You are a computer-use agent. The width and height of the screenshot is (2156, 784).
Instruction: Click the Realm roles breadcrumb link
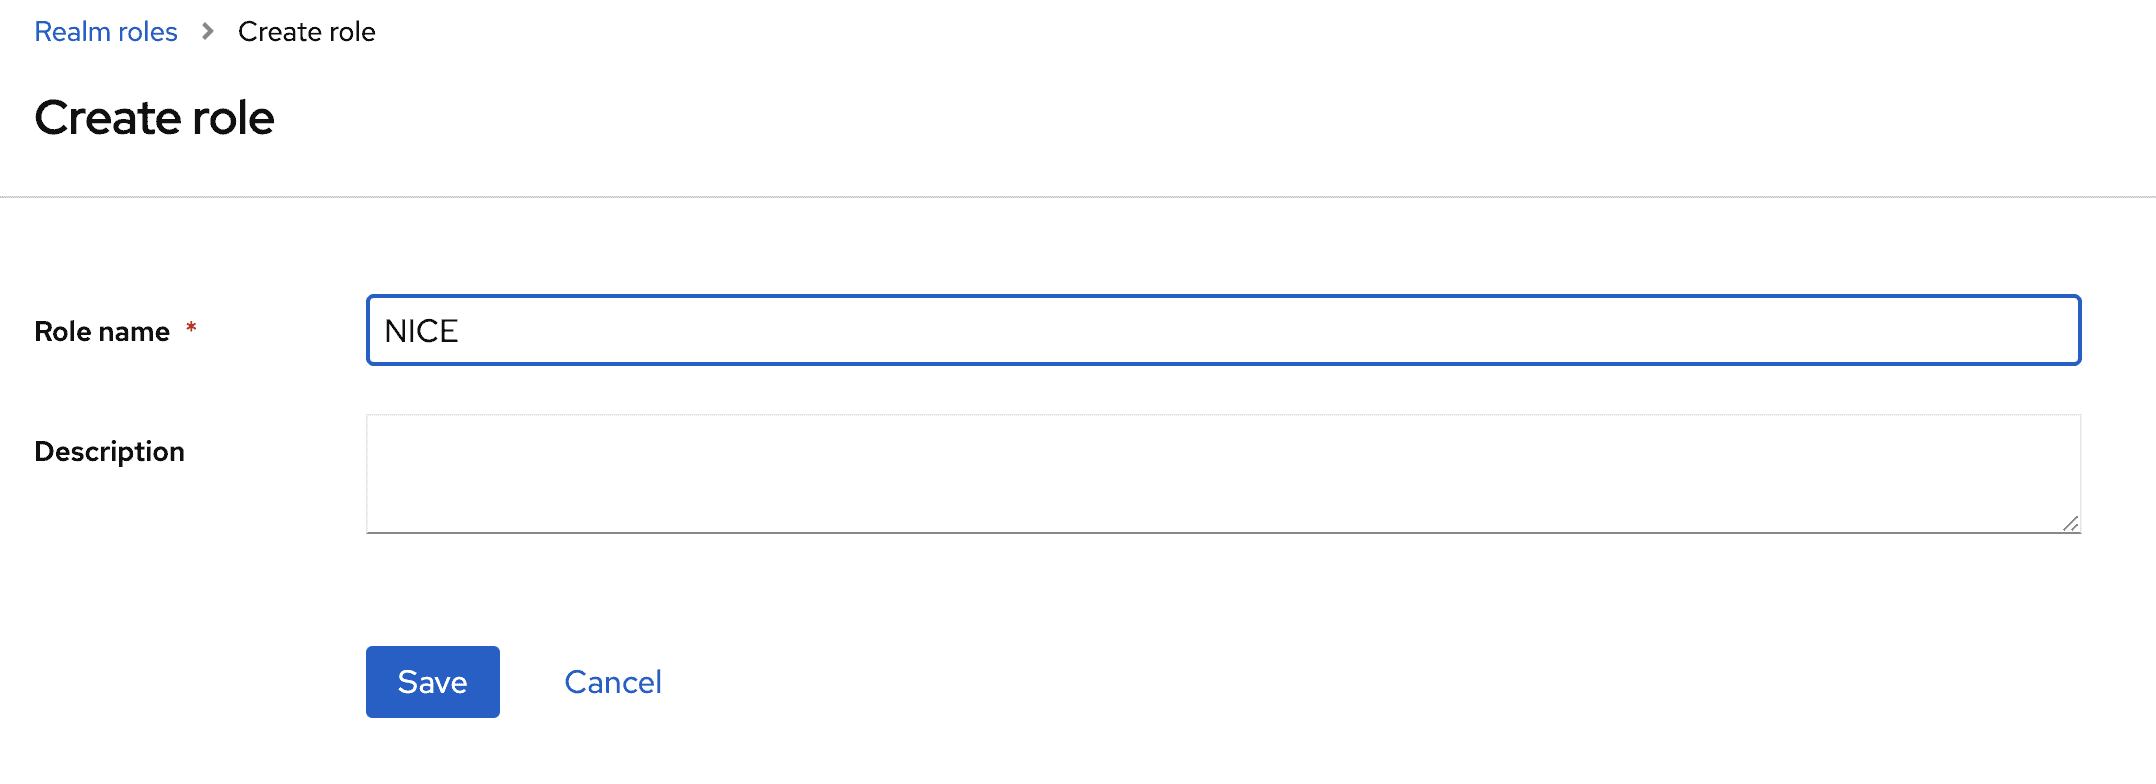106,32
